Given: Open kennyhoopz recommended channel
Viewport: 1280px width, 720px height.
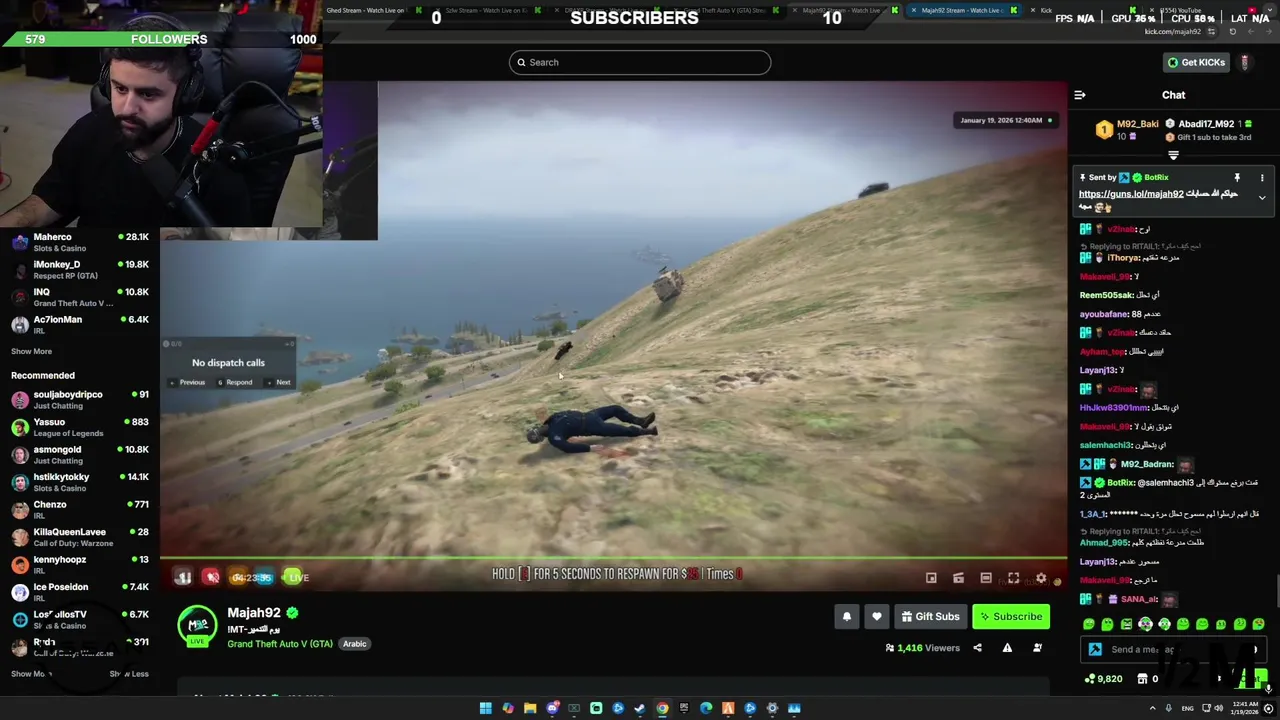Looking at the screenshot, I should pyautogui.click(x=80, y=565).
